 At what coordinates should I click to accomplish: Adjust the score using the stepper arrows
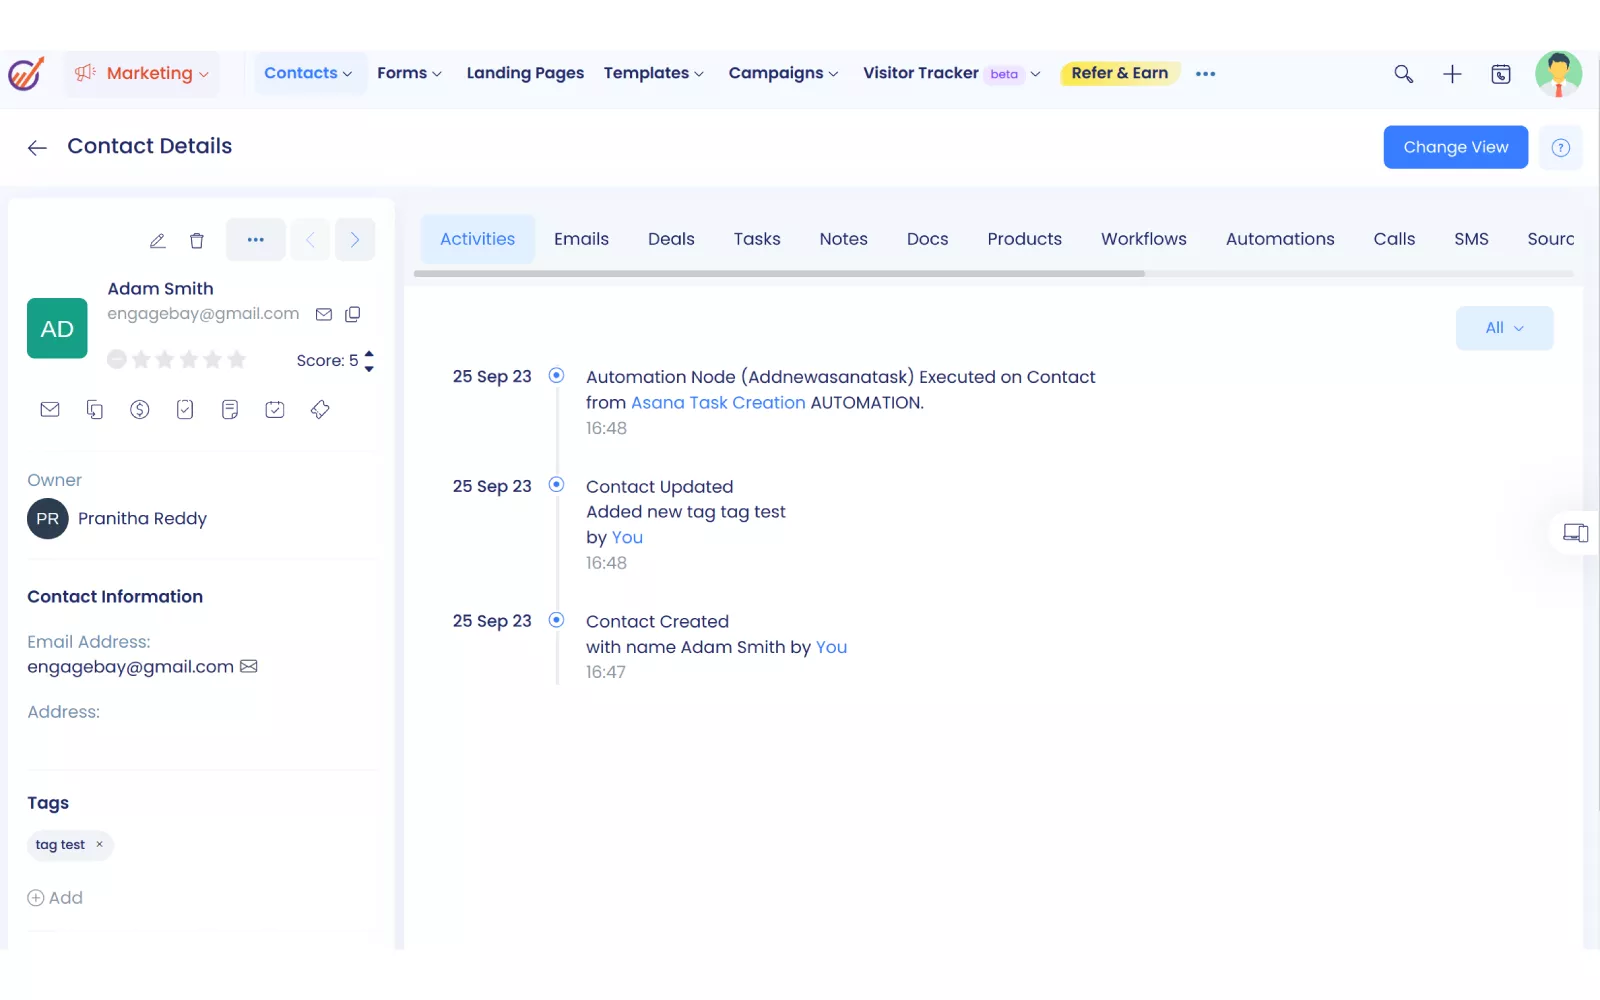coord(369,360)
